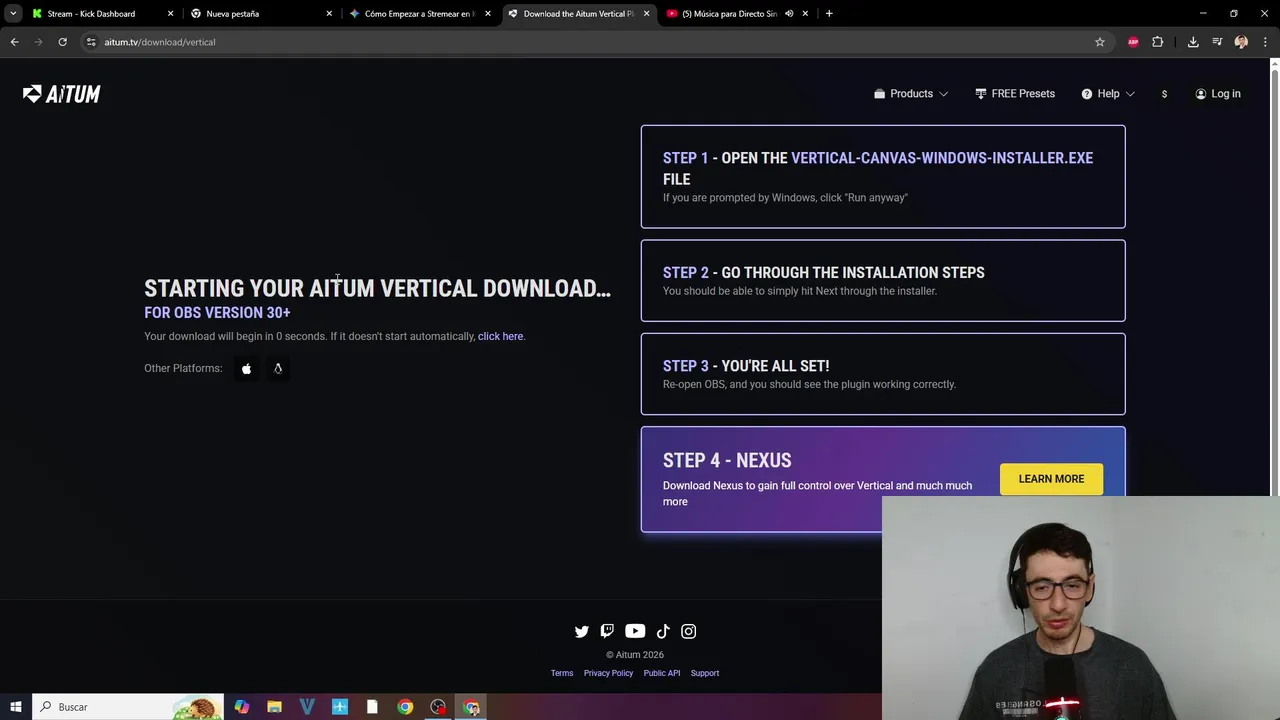Open Terms link in footer
This screenshot has width=1280, height=720.
tap(562, 673)
